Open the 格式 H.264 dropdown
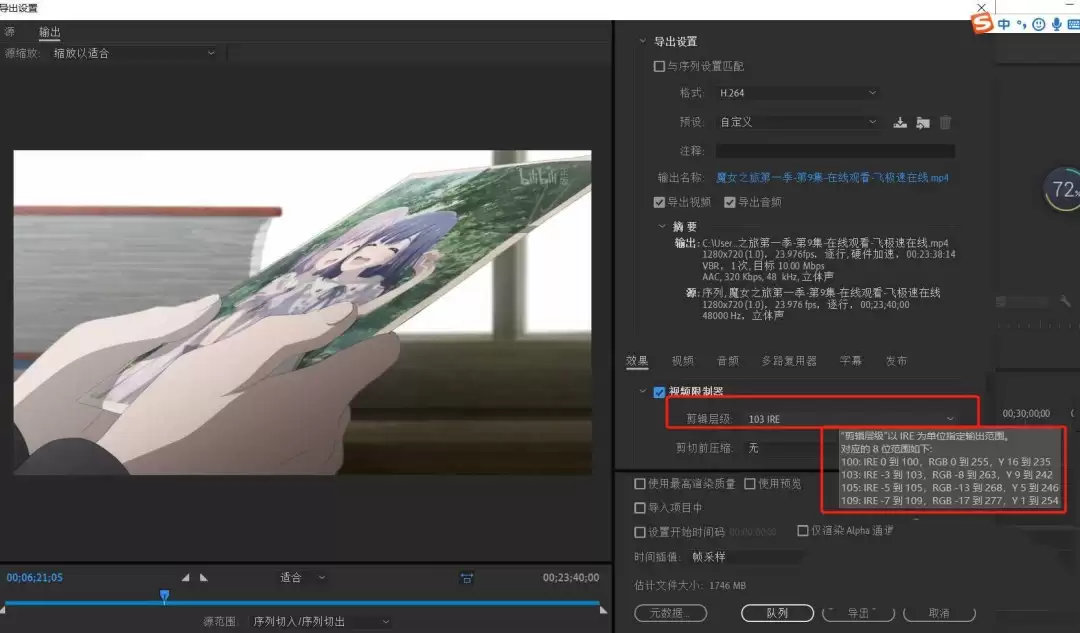Viewport: 1080px width, 633px height. [x=798, y=92]
